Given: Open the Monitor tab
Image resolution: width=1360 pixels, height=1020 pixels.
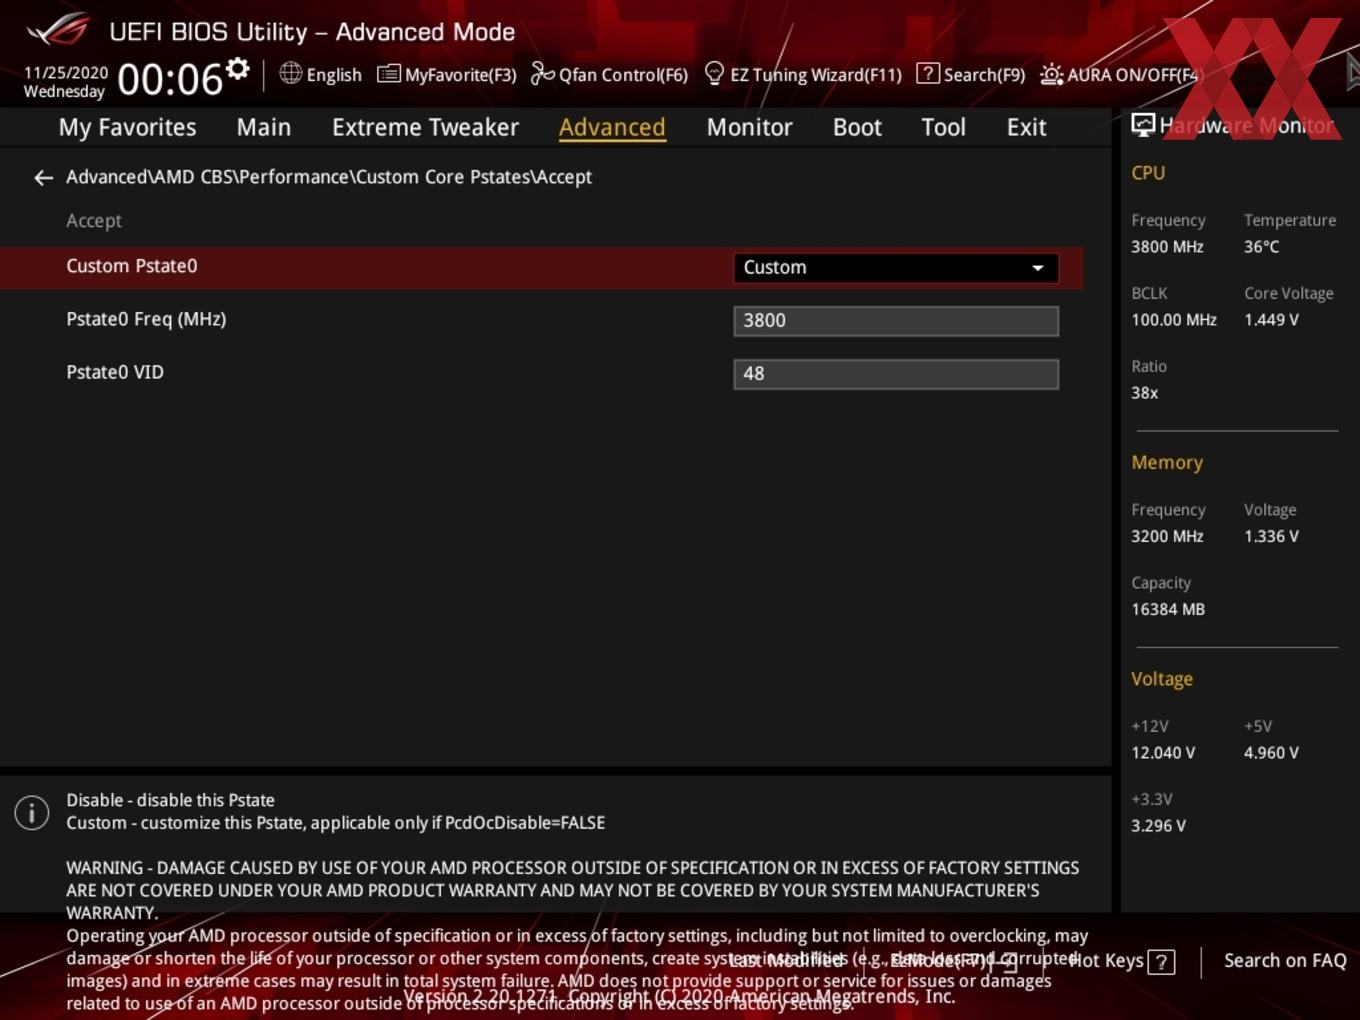Looking at the screenshot, I should tap(749, 127).
